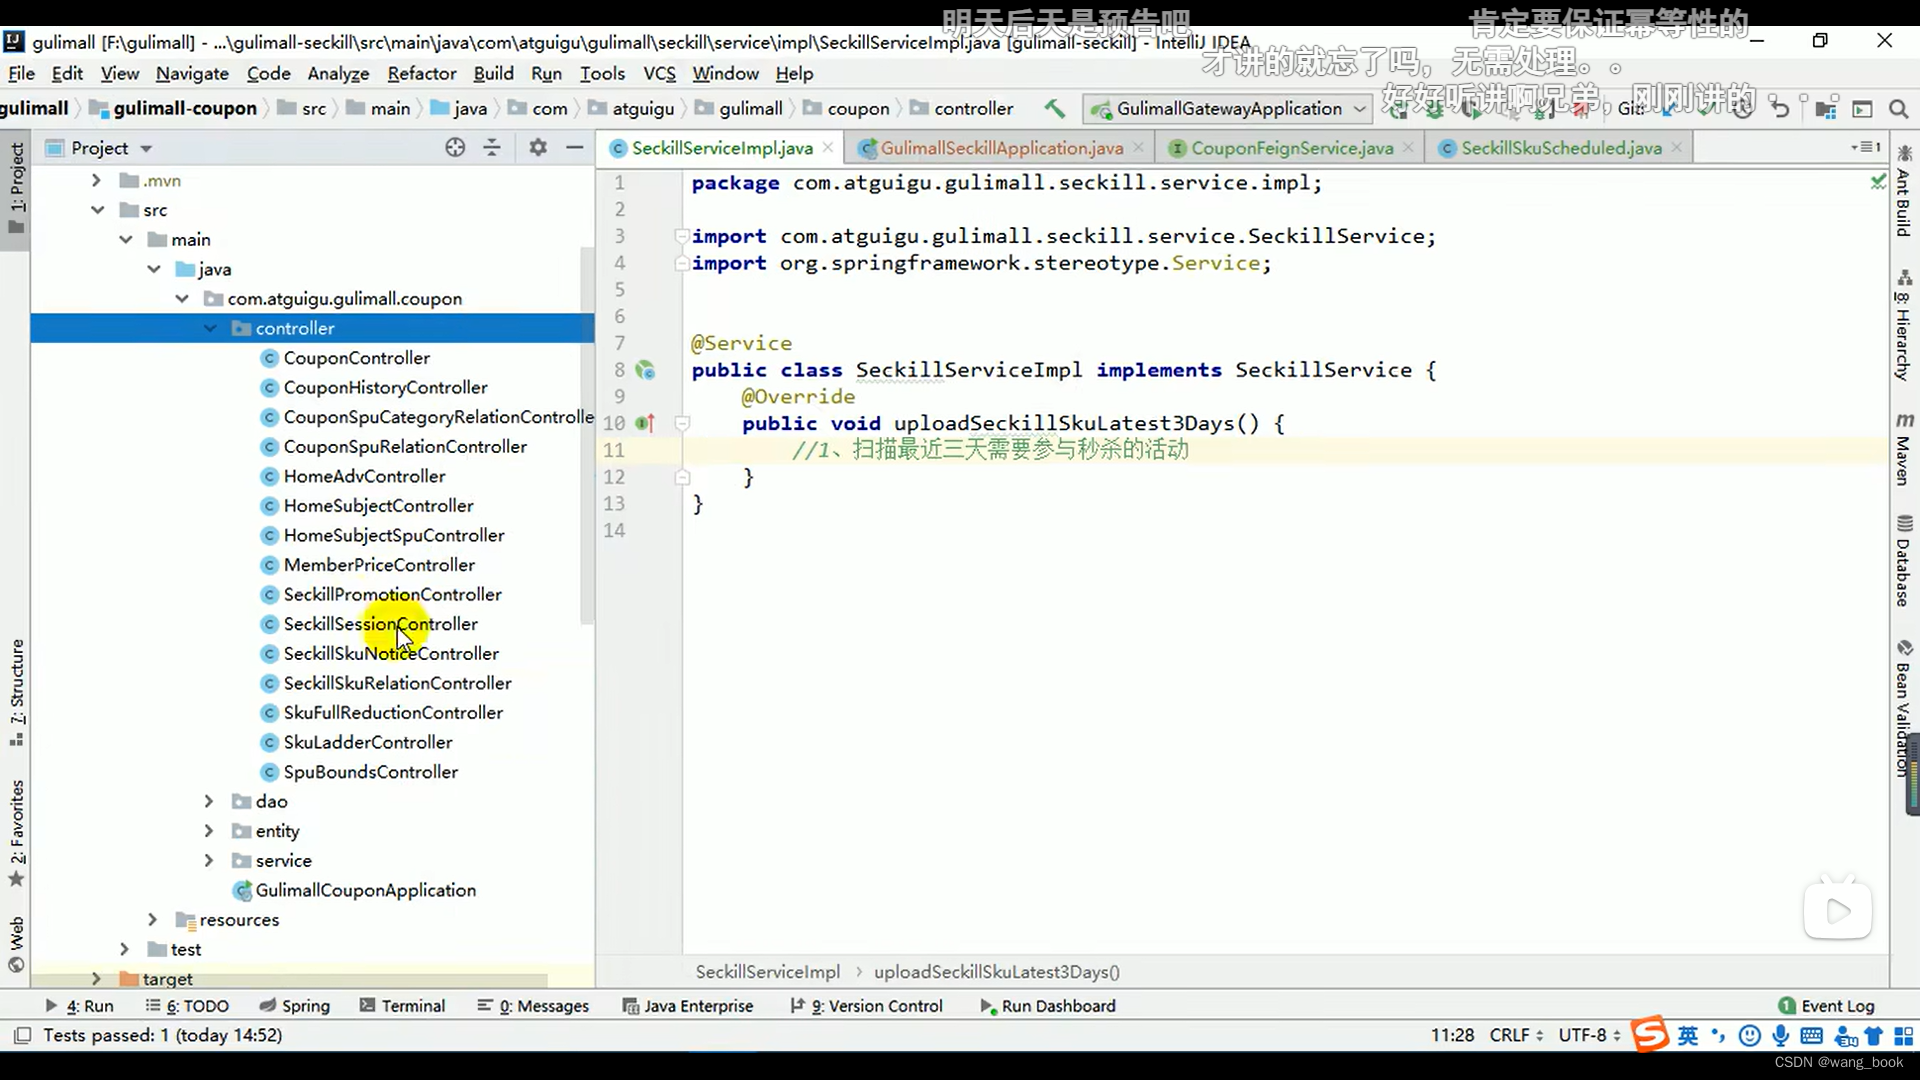Click the IME keyboard icon in tray
Screen dimensions: 1920x1080
[1812, 1036]
